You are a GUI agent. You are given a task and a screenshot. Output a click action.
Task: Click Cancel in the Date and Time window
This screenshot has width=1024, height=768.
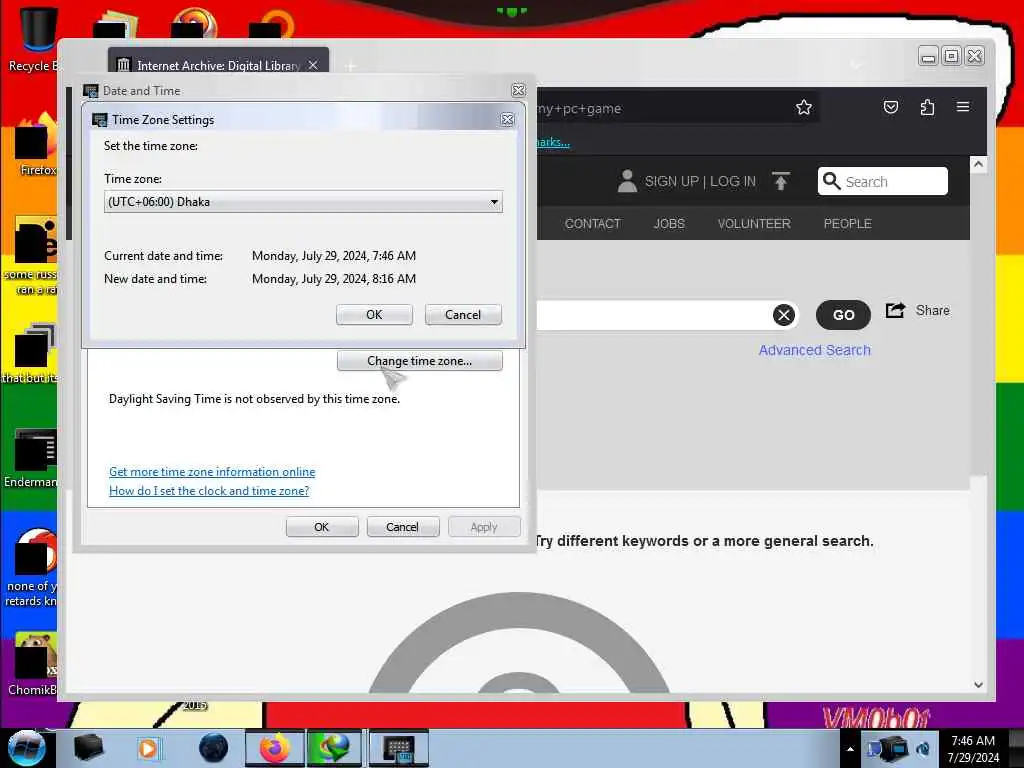point(403,527)
